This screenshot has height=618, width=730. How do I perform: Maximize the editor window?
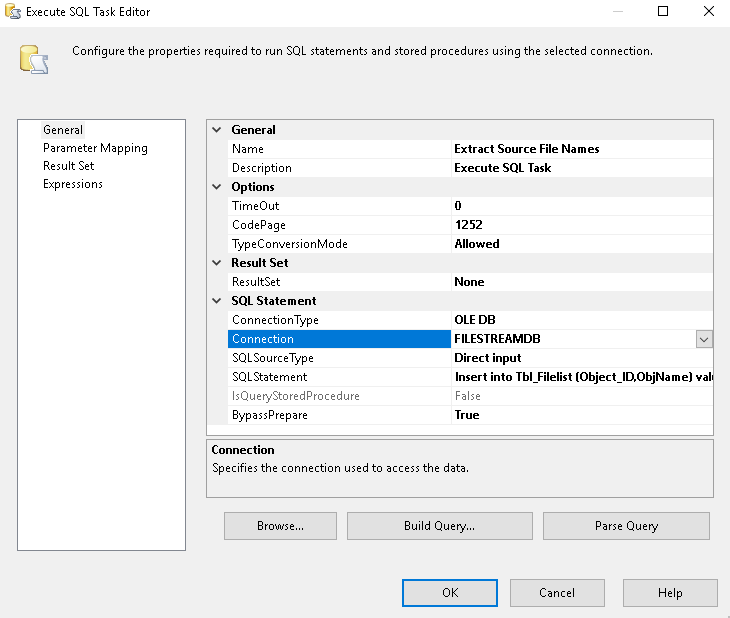(x=663, y=12)
